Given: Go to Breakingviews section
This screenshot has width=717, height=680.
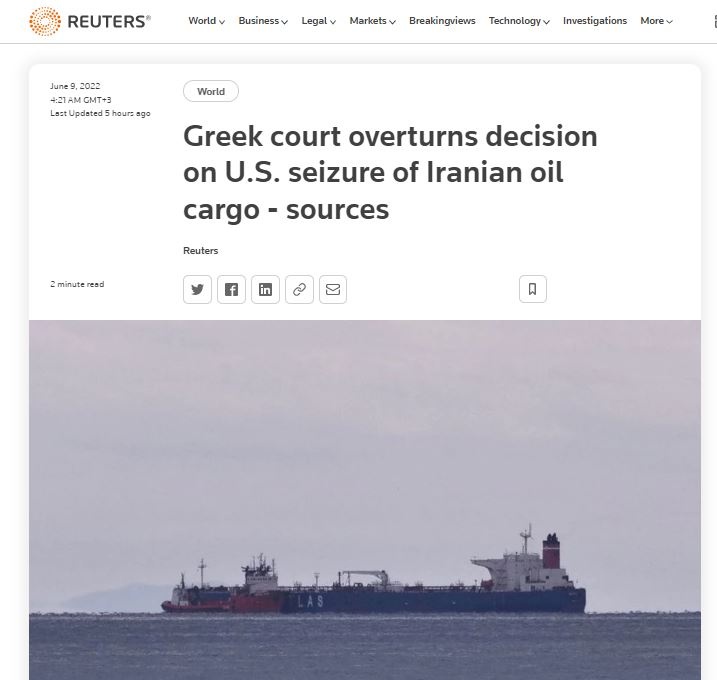Looking at the screenshot, I should (442, 21).
